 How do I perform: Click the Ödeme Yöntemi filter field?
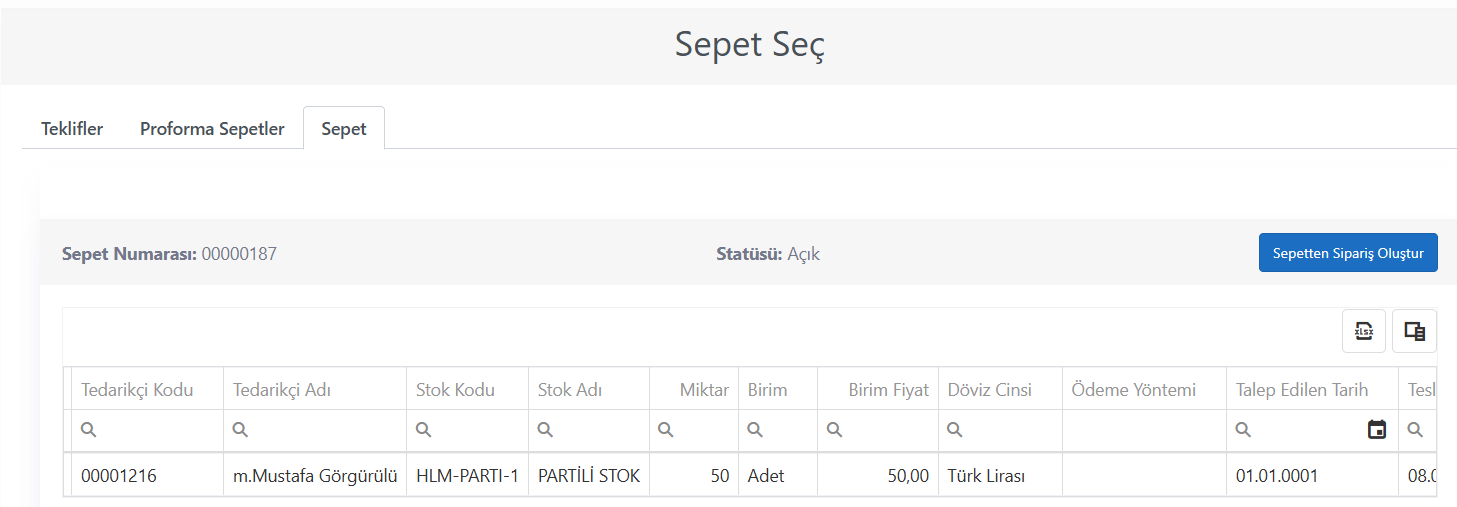pyautogui.click(x=1144, y=430)
